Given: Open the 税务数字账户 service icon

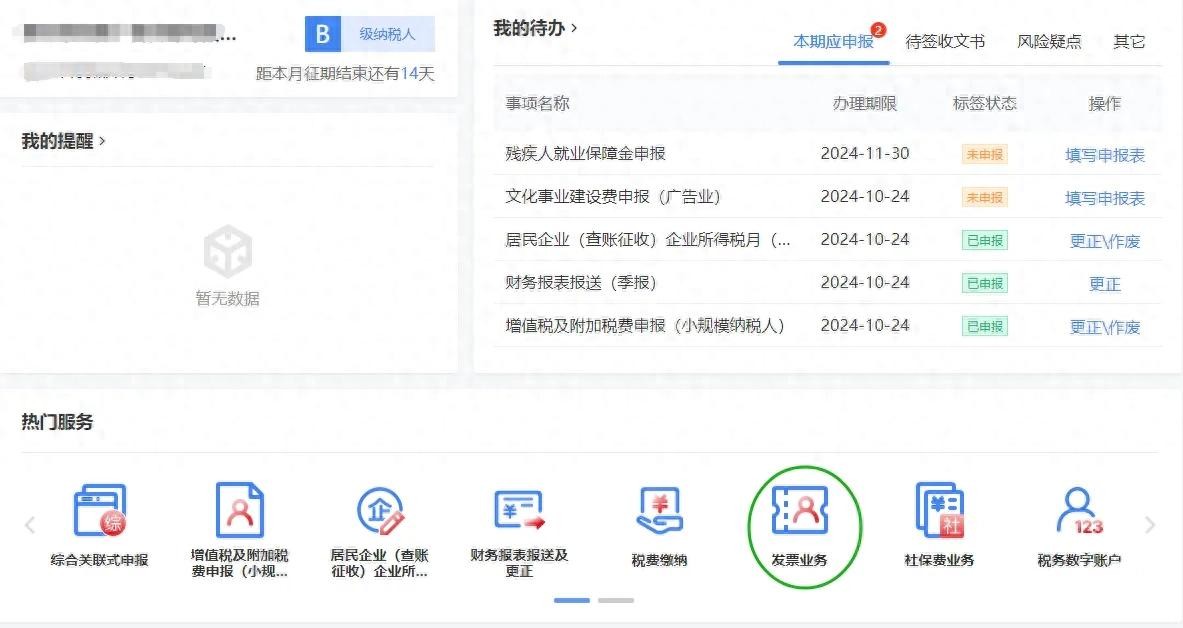Looking at the screenshot, I should pyautogui.click(x=1079, y=513).
